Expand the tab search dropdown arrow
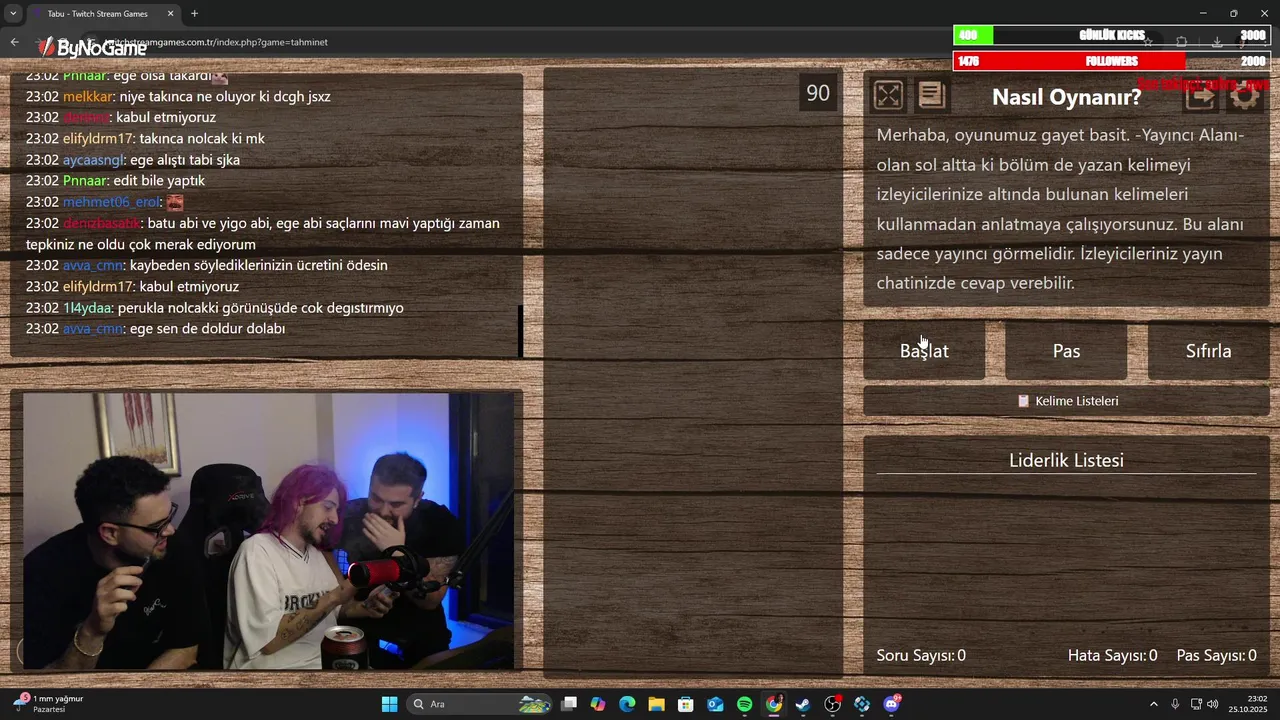 [13, 14]
